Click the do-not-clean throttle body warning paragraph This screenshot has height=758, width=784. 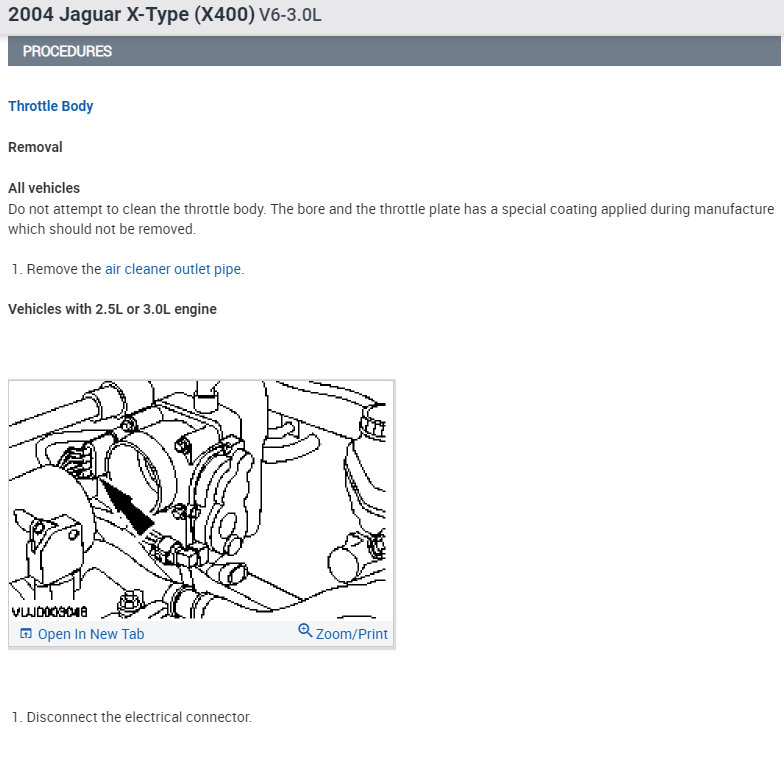click(391, 219)
